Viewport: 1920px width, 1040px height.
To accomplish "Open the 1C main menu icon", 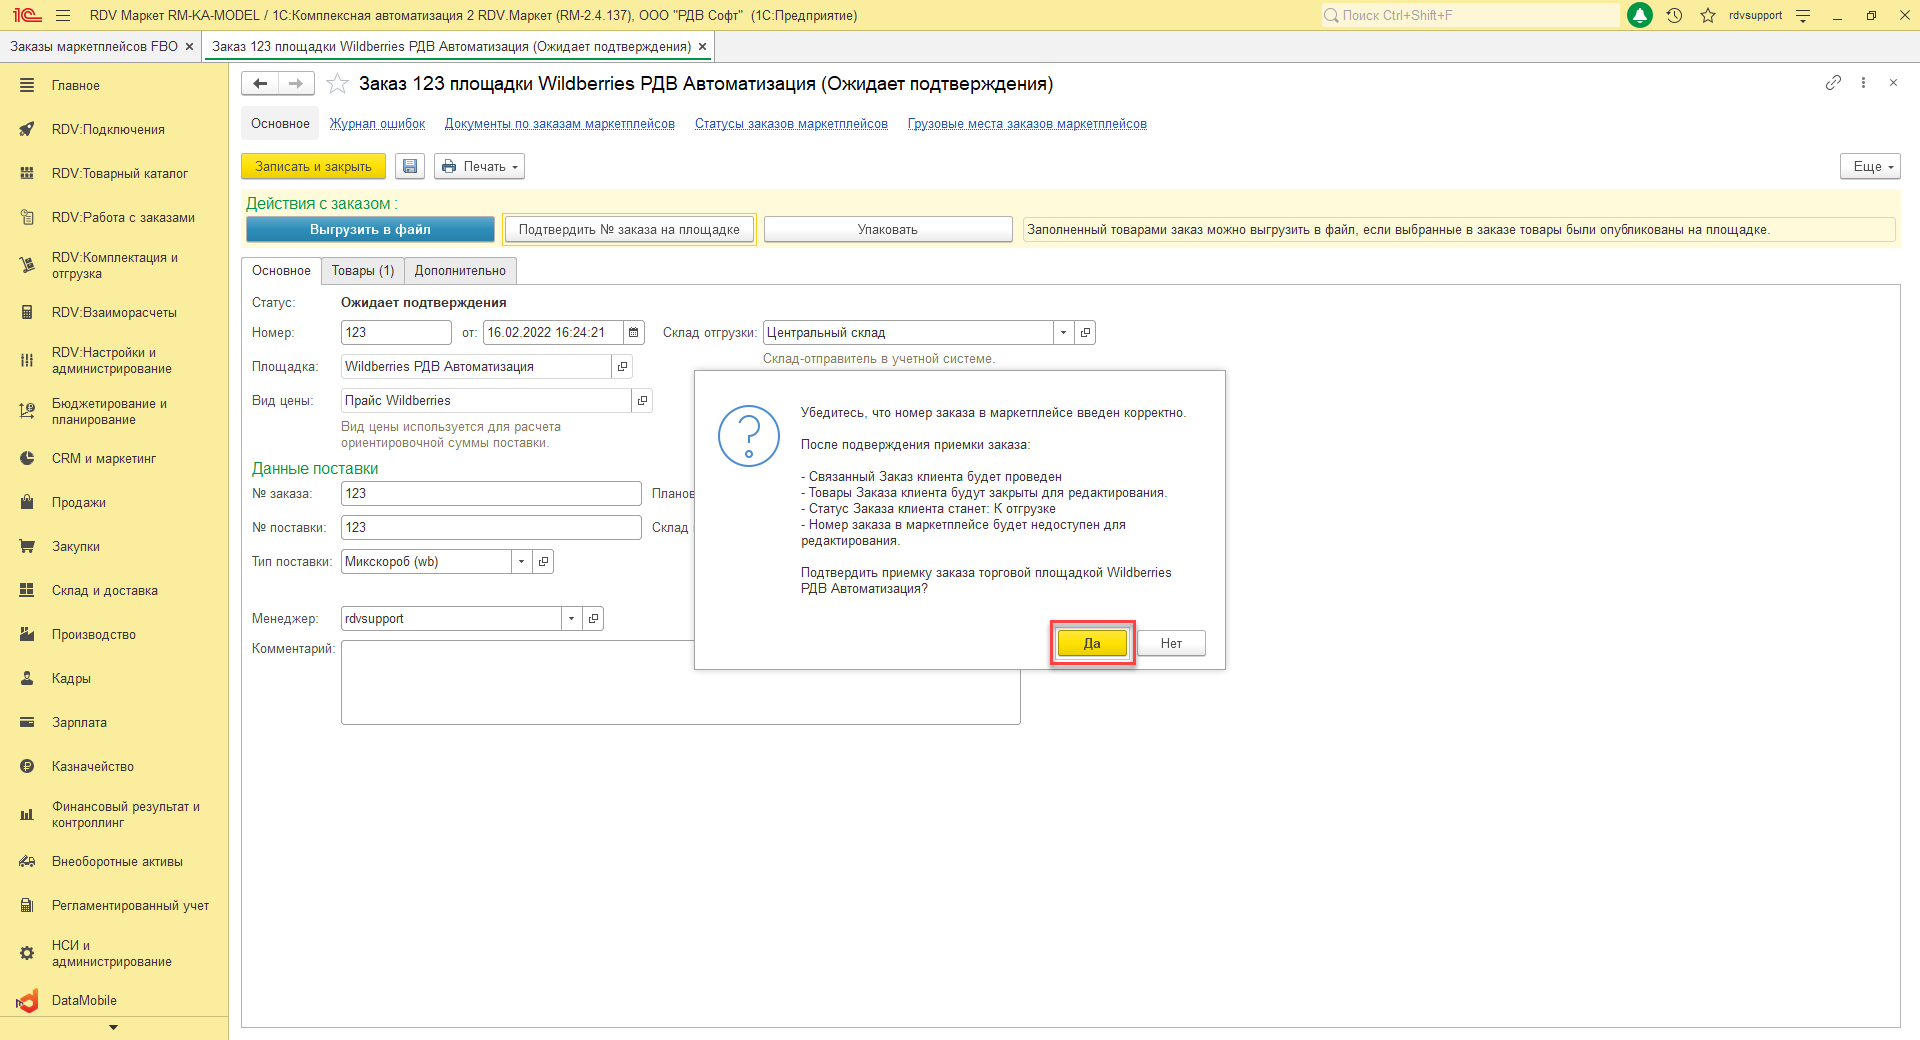I will pyautogui.click(x=27, y=15).
